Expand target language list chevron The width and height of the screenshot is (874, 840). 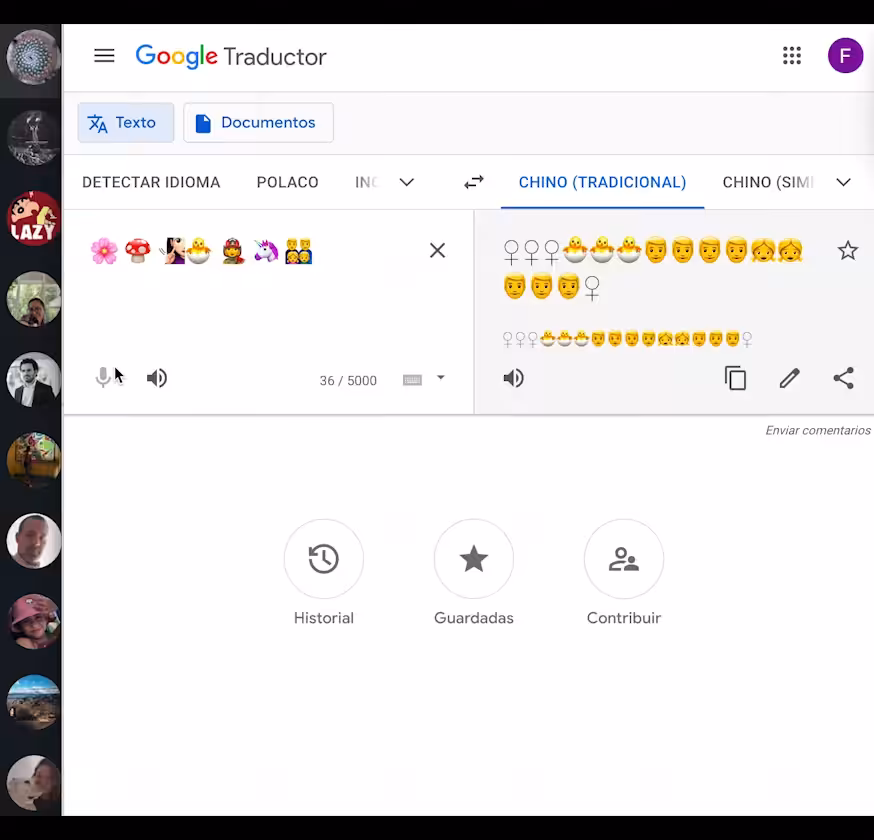843,182
